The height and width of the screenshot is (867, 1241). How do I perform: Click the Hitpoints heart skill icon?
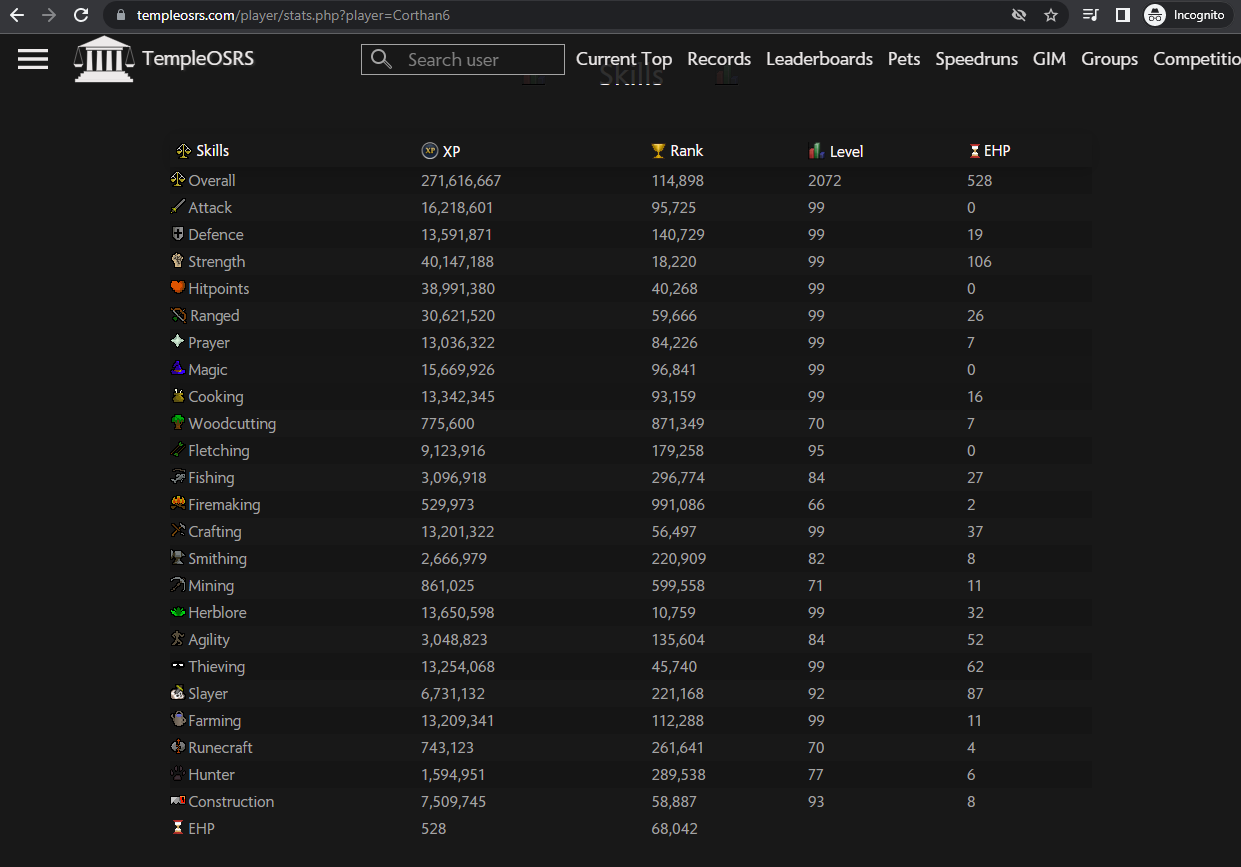[178, 288]
